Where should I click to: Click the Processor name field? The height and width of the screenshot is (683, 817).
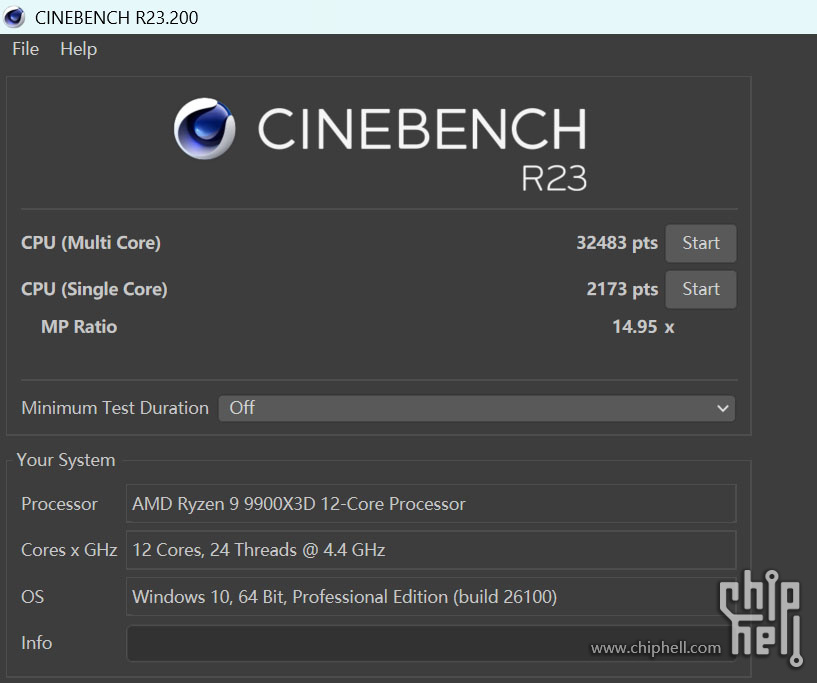click(431, 504)
